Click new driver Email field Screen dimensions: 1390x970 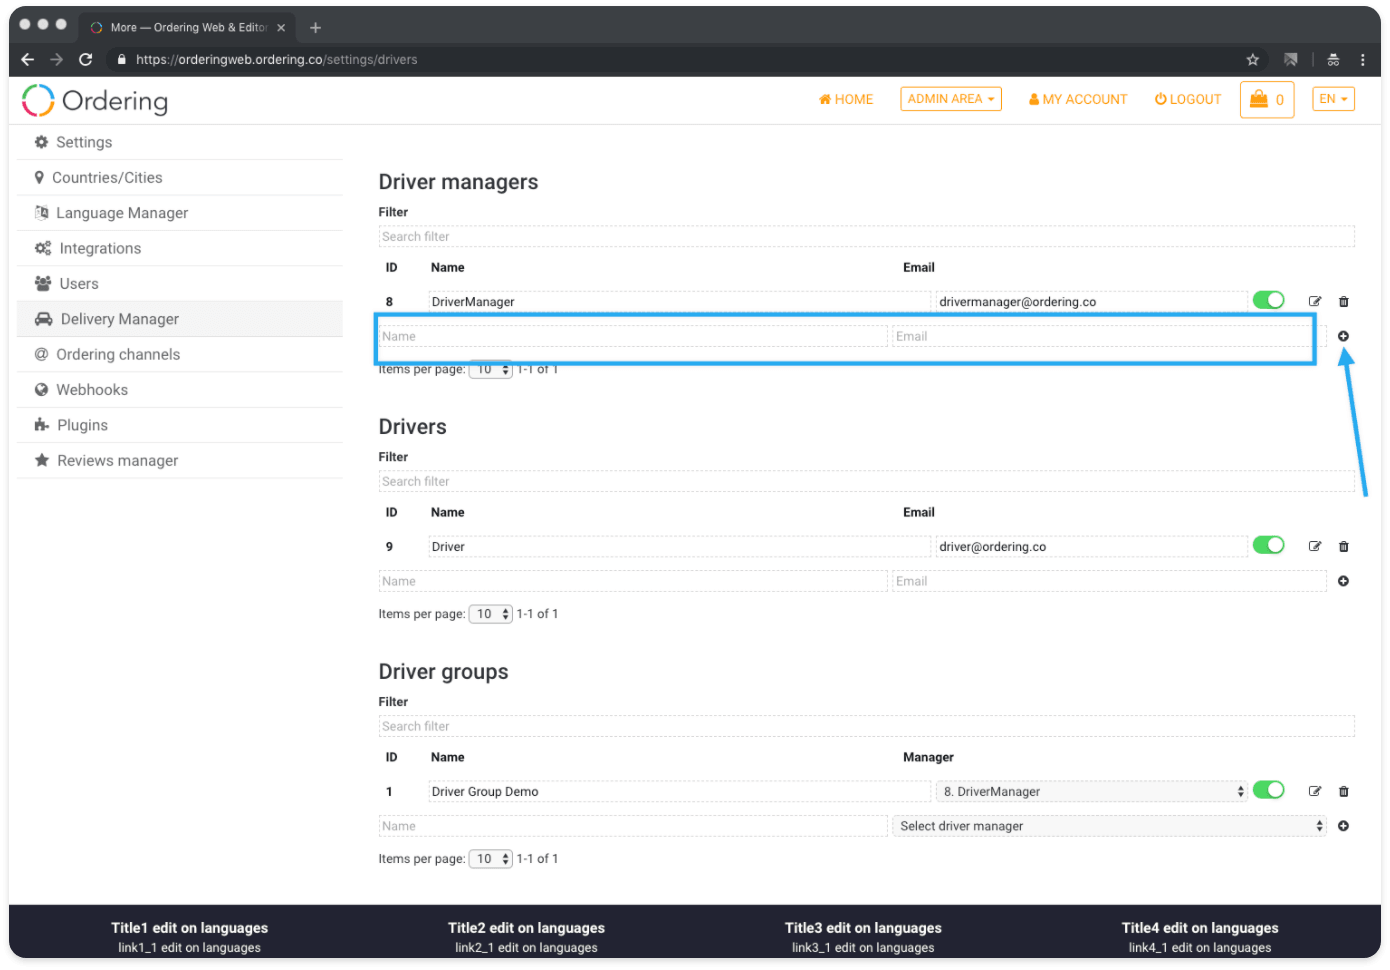click(x=1110, y=581)
